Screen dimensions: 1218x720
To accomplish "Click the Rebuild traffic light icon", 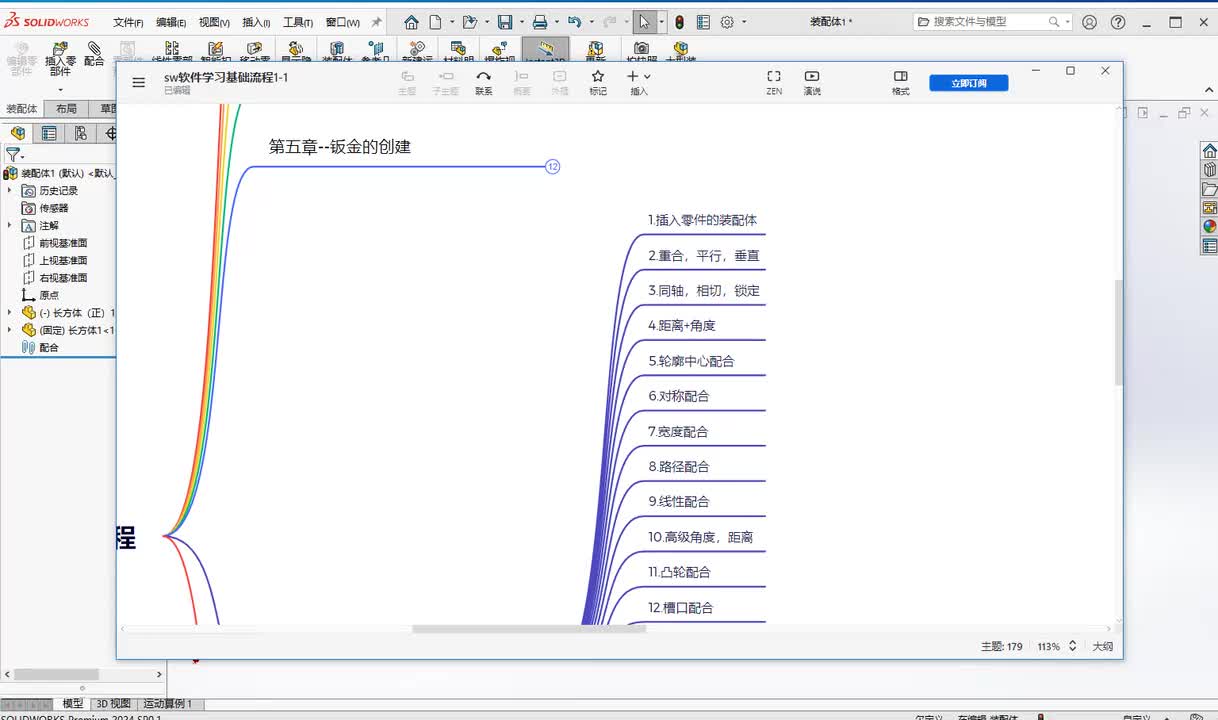I will [680, 22].
